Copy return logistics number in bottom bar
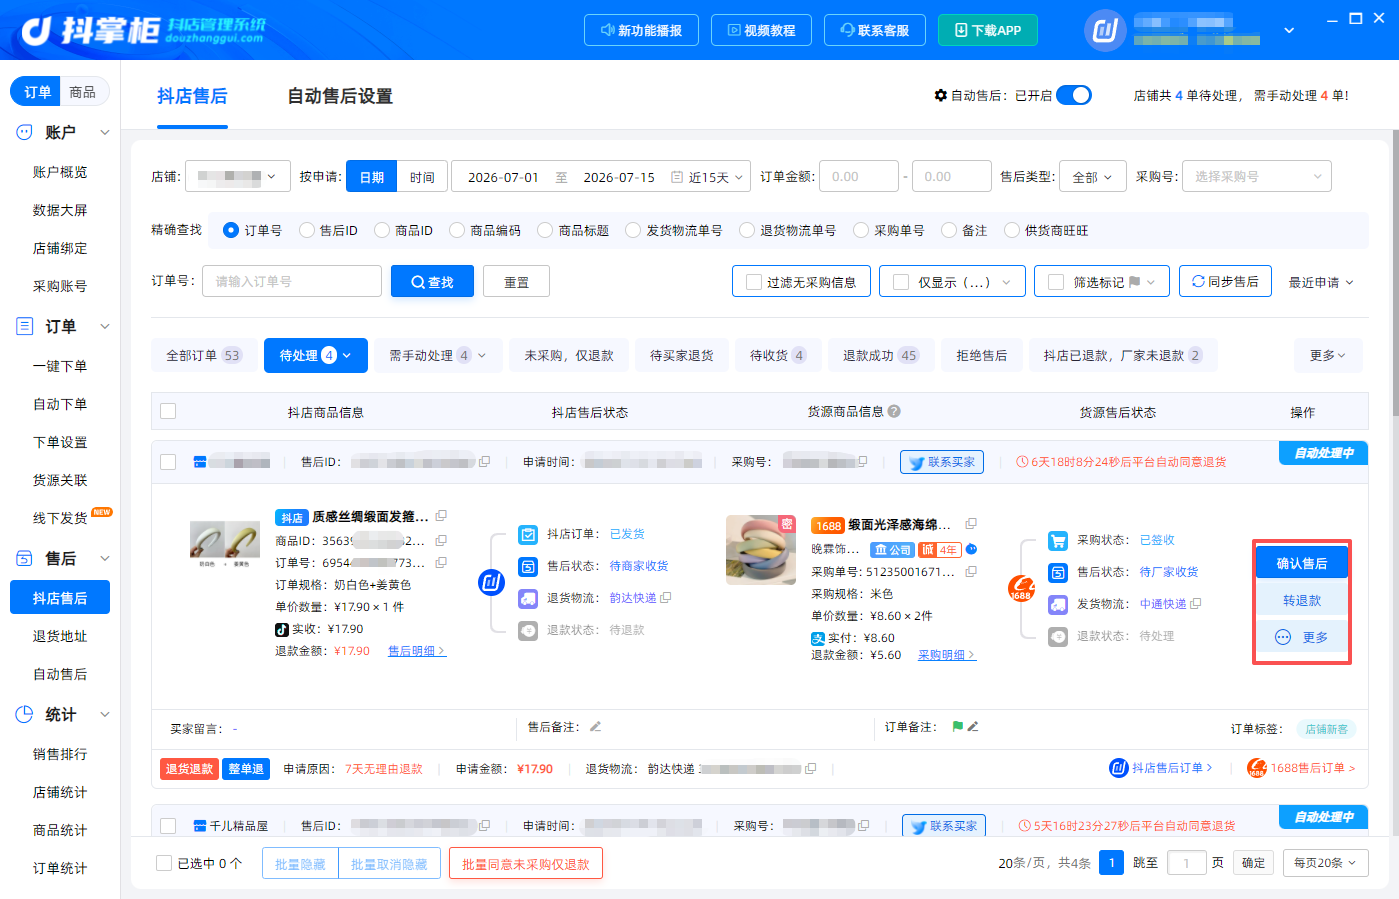Screen dimensions: 1399x899 [810, 769]
